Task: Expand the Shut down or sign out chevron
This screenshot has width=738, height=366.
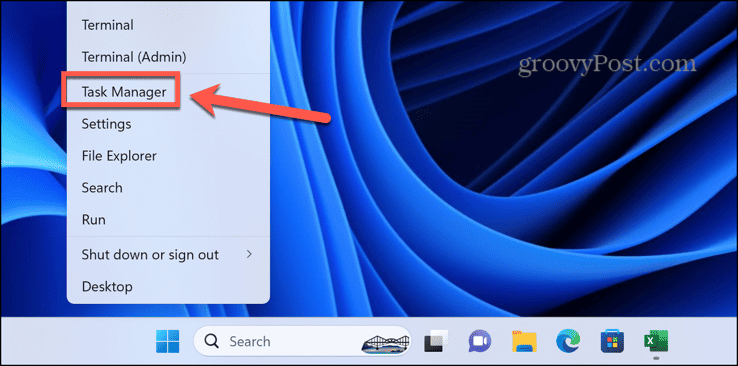Action: pyautogui.click(x=249, y=255)
